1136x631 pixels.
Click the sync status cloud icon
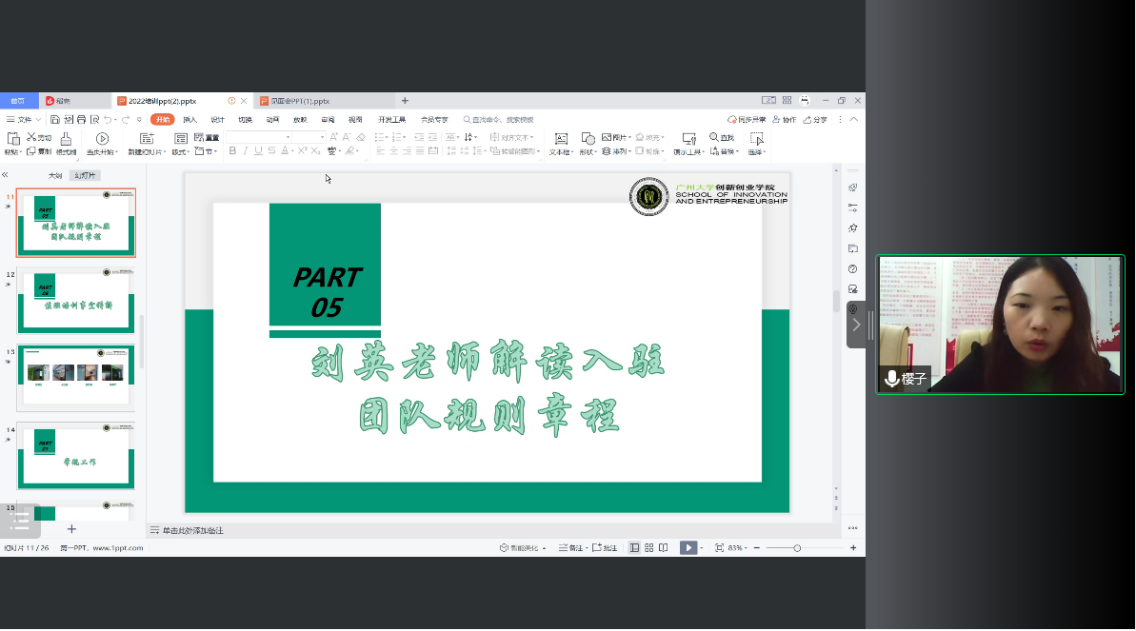coord(732,120)
